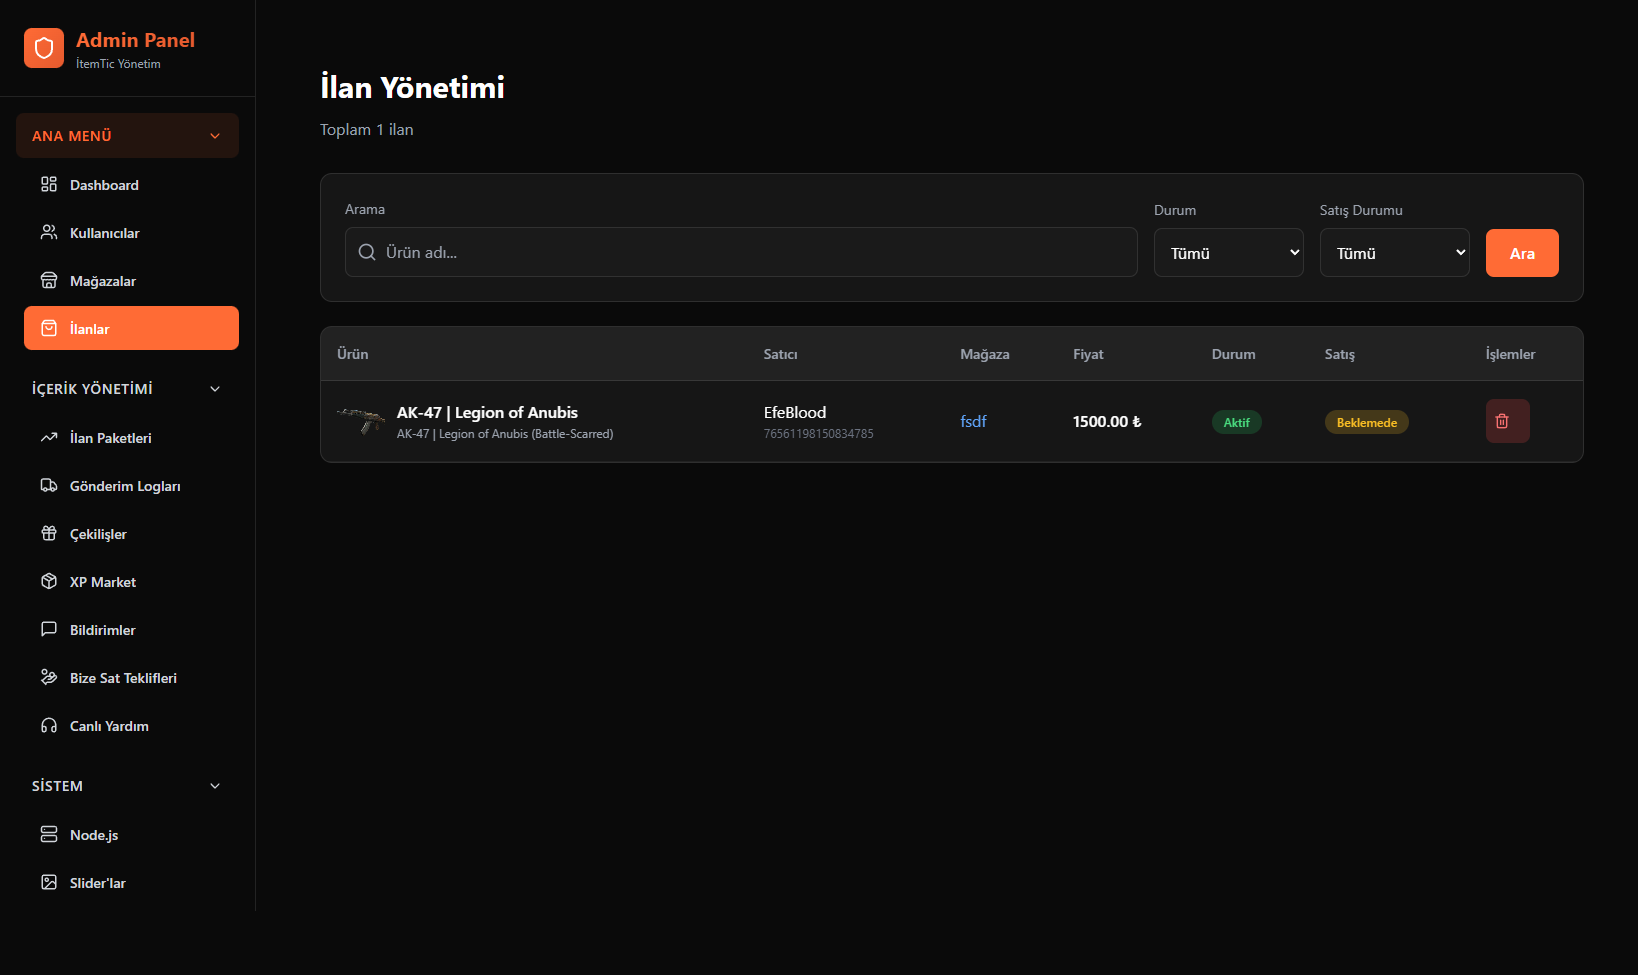Click the Kullanıcılar users icon

click(49, 233)
